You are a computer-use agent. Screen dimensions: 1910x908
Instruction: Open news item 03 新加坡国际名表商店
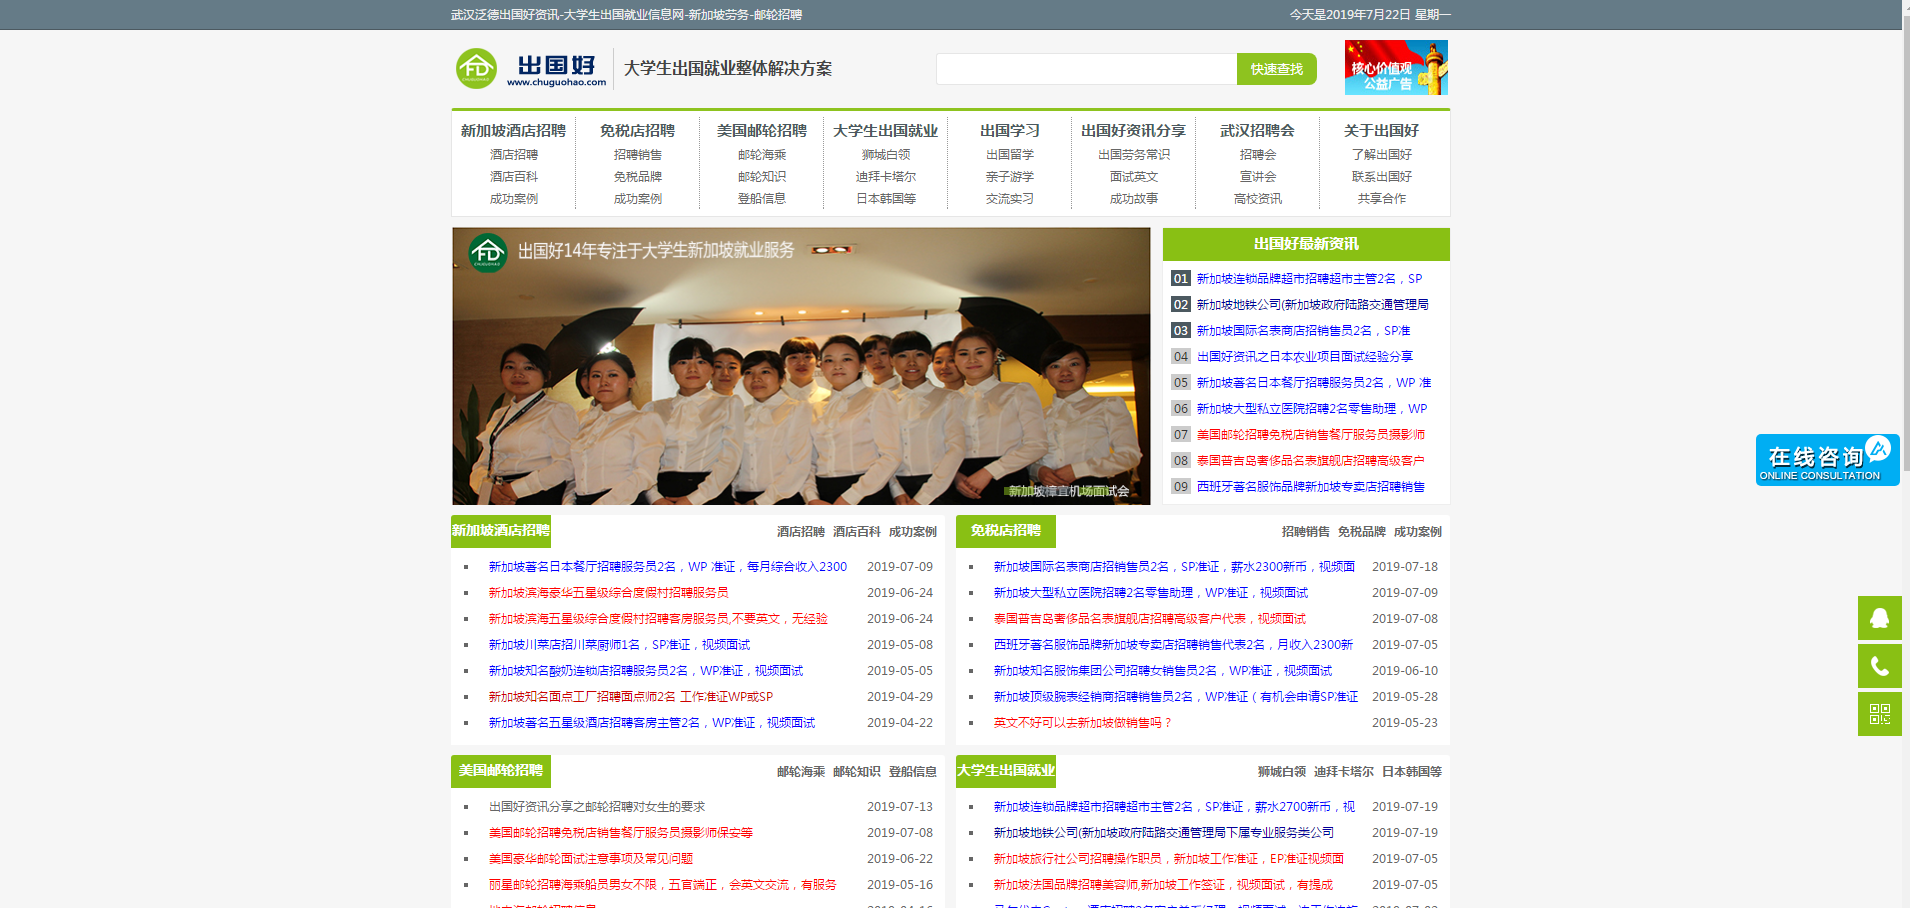[x=1303, y=331]
